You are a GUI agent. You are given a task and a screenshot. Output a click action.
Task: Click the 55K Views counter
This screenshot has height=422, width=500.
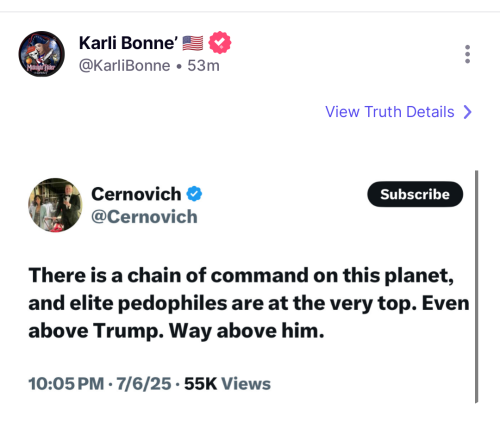(x=227, y=384)
